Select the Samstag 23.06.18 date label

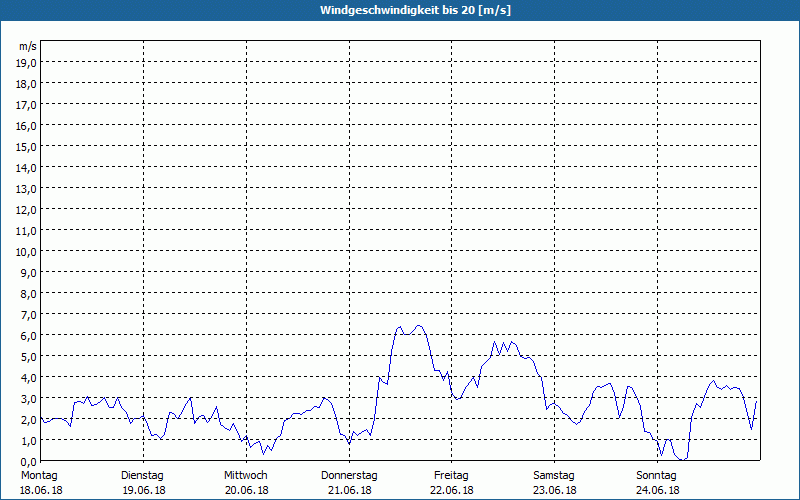point(555,483)
